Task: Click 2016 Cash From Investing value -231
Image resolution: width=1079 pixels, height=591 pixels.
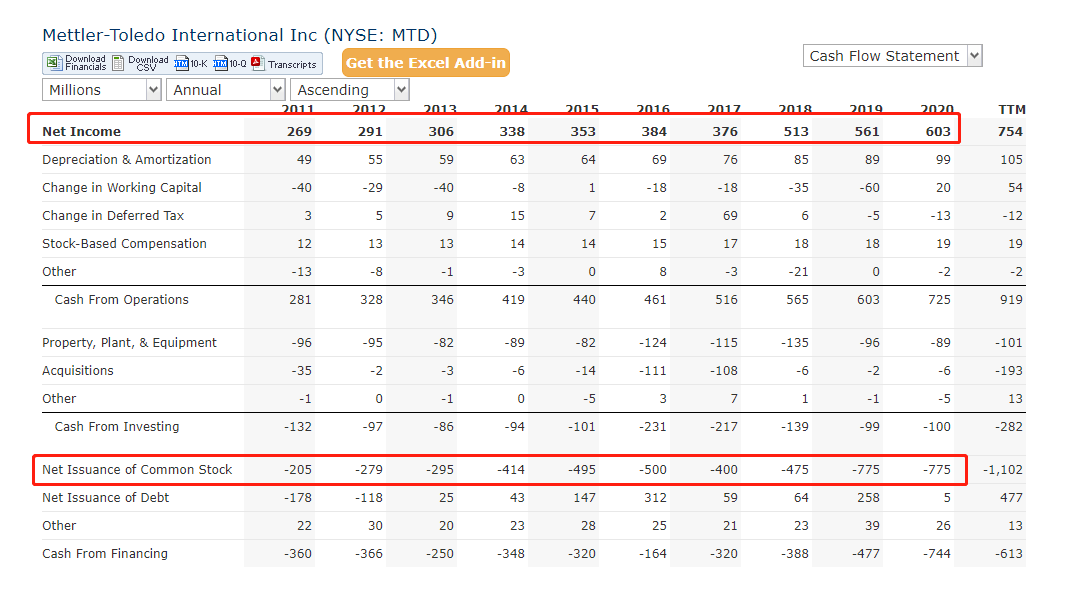Action: click(652, 427)
